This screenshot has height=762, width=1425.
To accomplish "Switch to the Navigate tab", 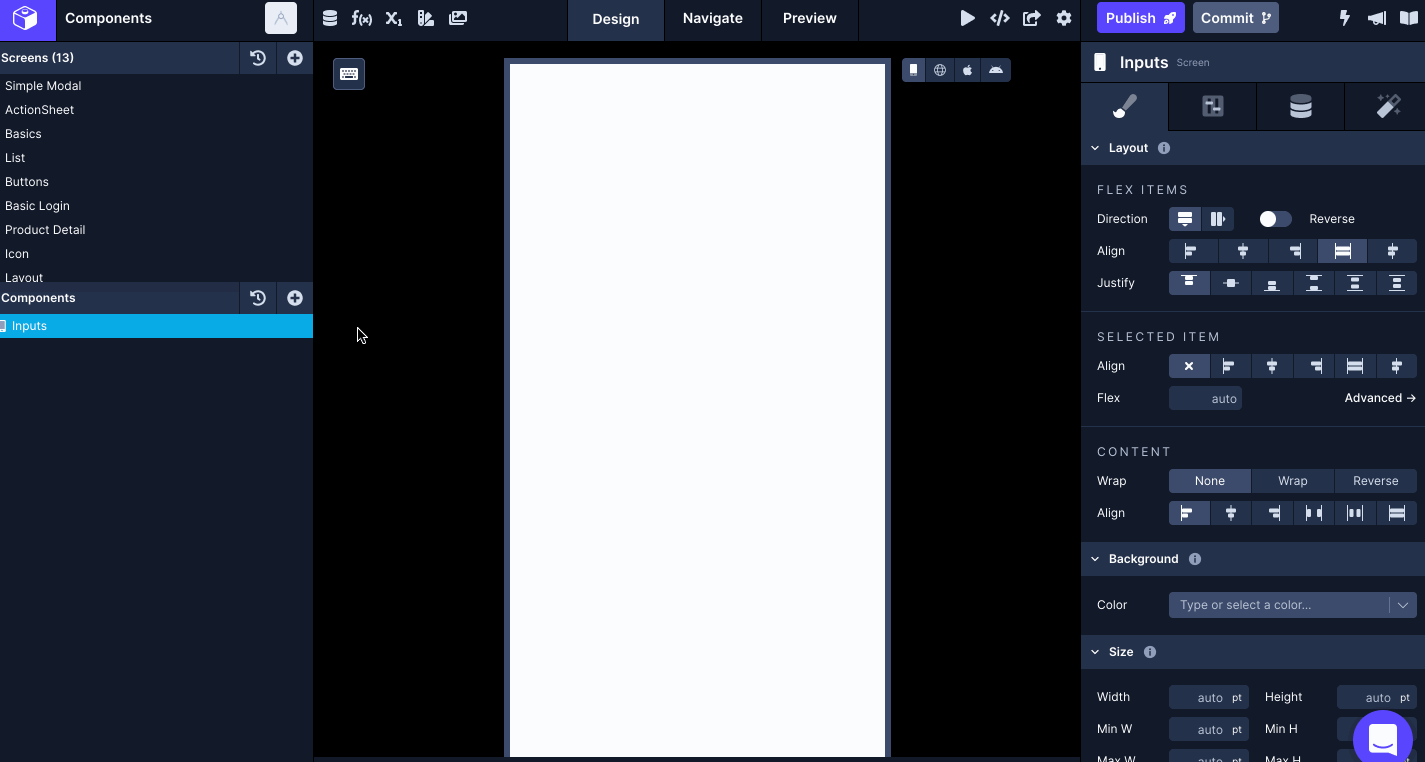I will point(712,18).
